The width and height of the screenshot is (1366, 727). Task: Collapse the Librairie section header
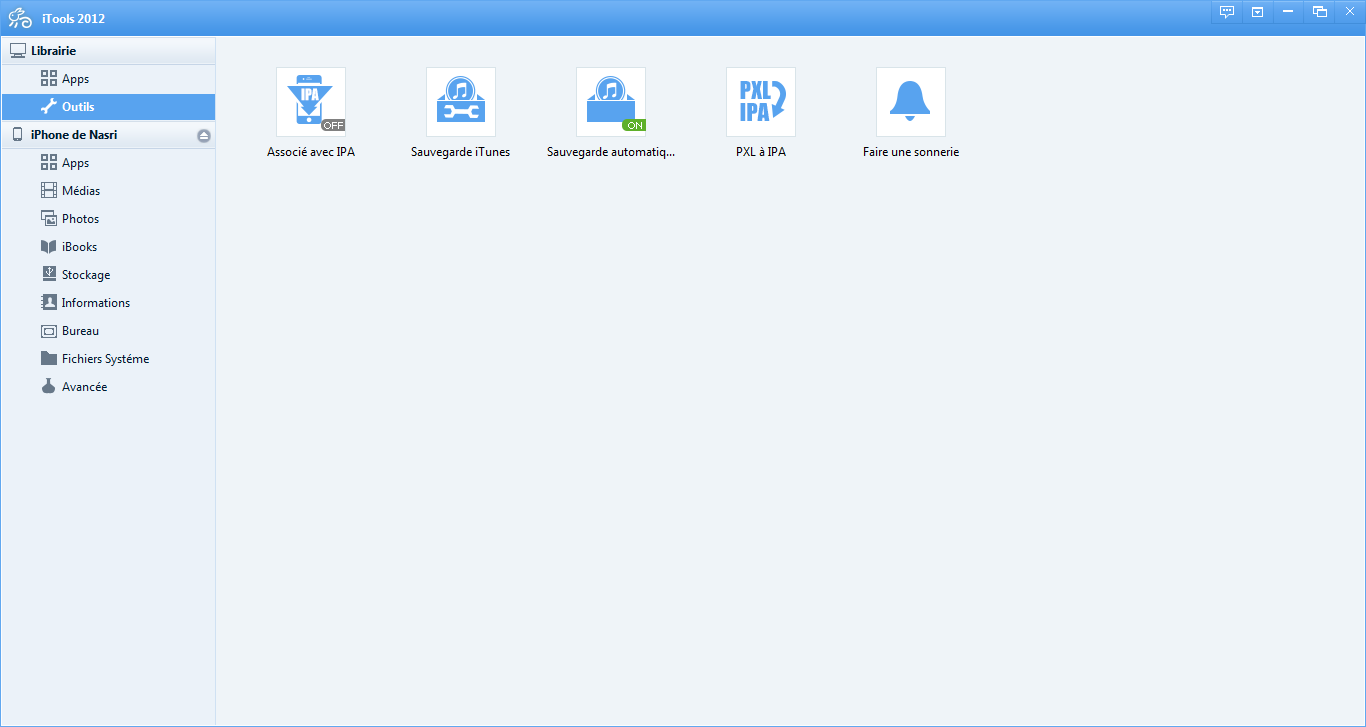click(x=108, y=51)
